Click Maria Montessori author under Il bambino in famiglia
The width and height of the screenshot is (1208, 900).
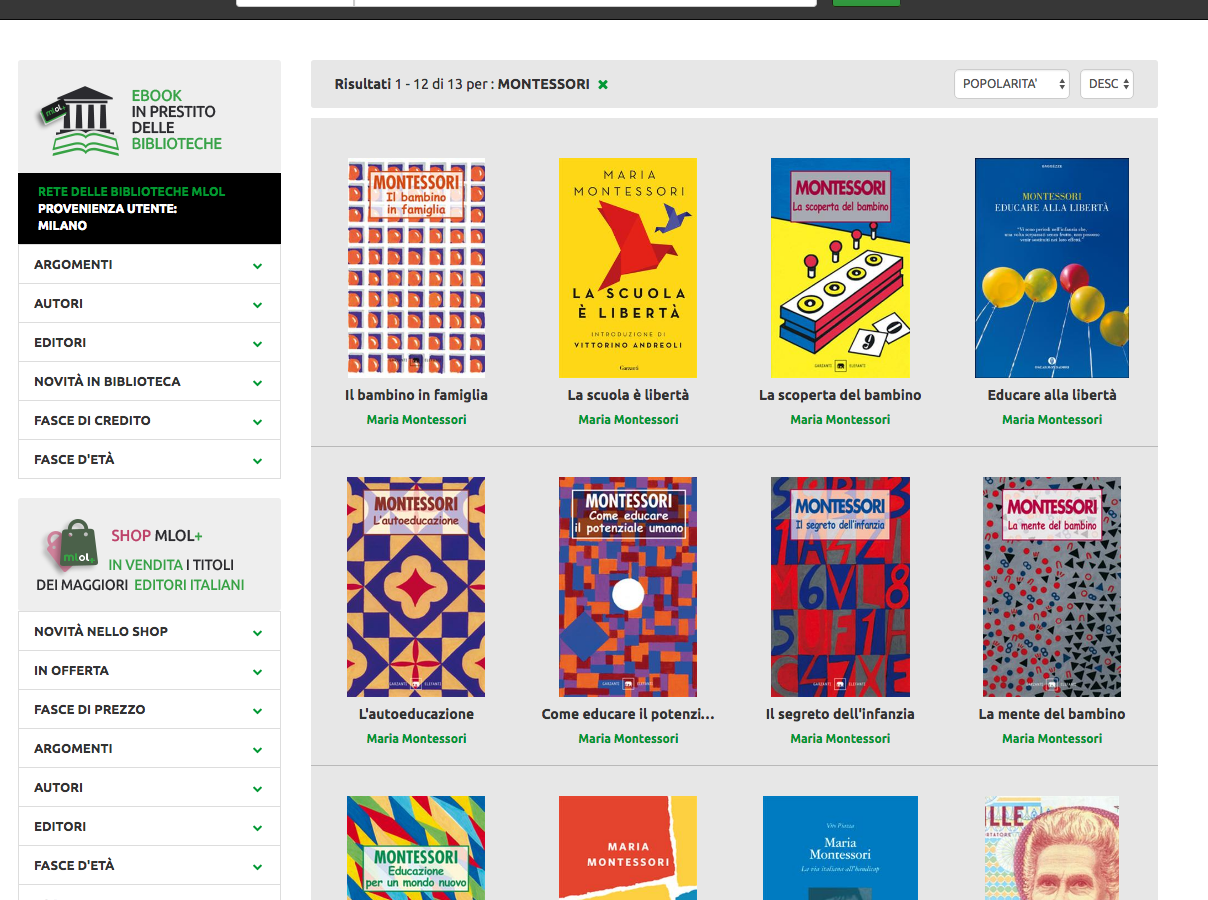click(x=416, y=420)
